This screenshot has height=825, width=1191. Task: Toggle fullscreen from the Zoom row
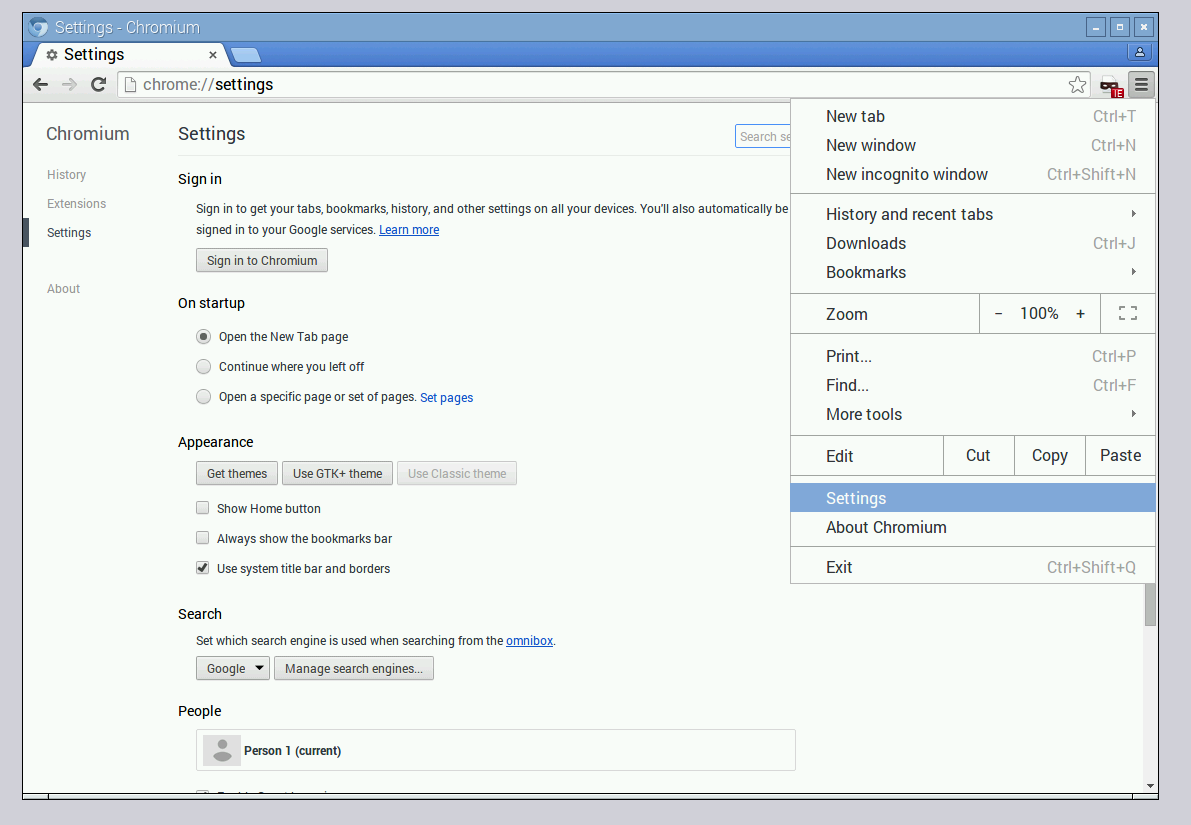tap(1128, 314)
